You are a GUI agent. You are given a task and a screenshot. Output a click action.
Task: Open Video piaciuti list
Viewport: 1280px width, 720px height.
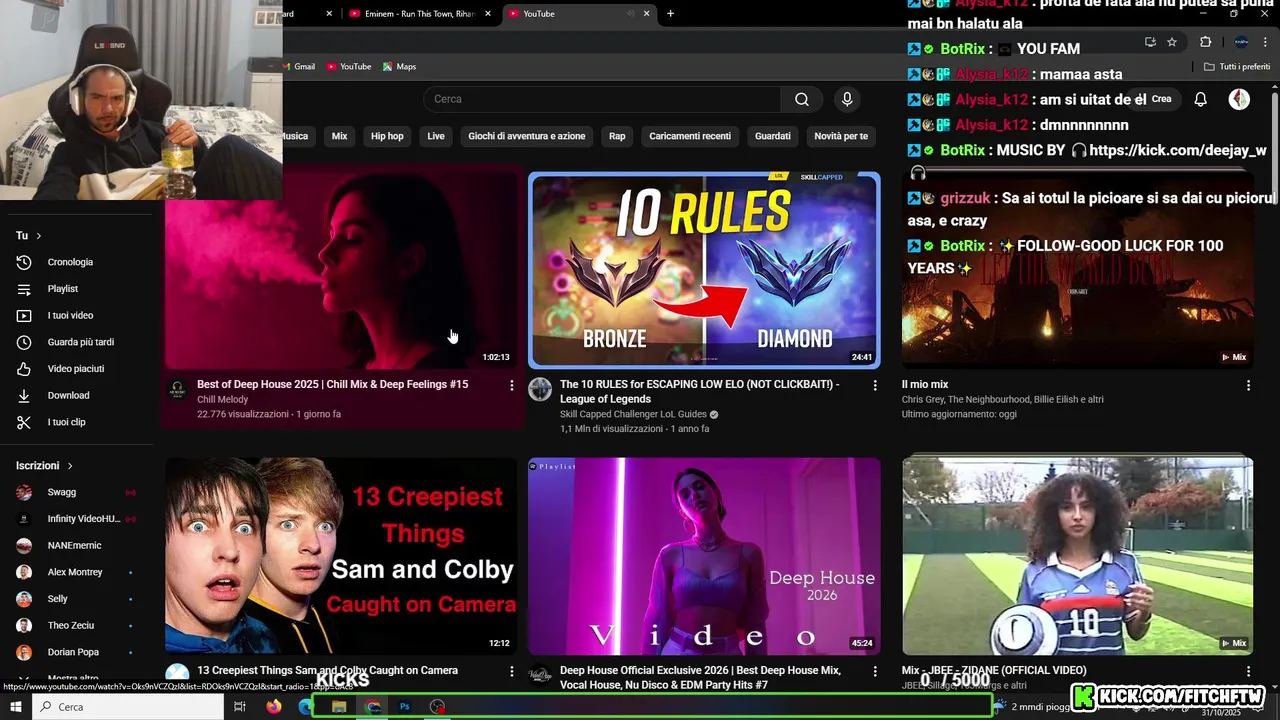(x=76, y=369)
